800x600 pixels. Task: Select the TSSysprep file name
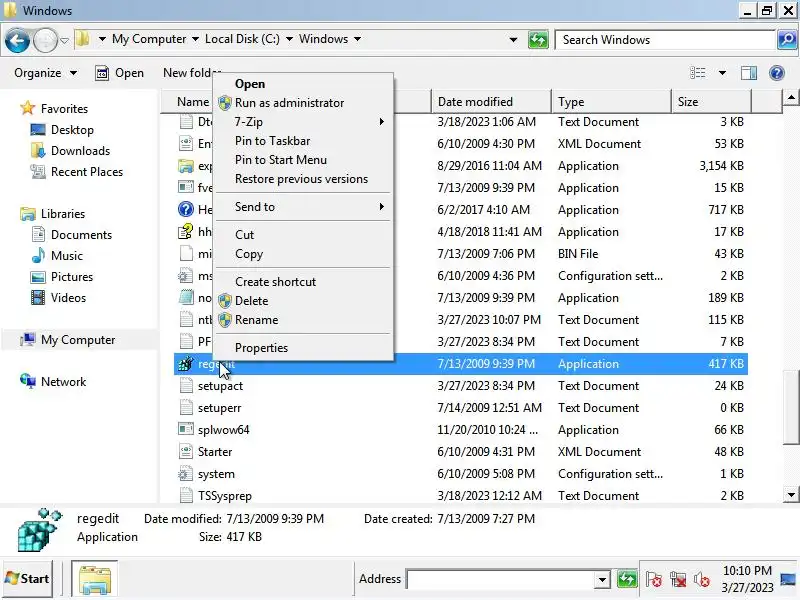(x=224, y=495)
